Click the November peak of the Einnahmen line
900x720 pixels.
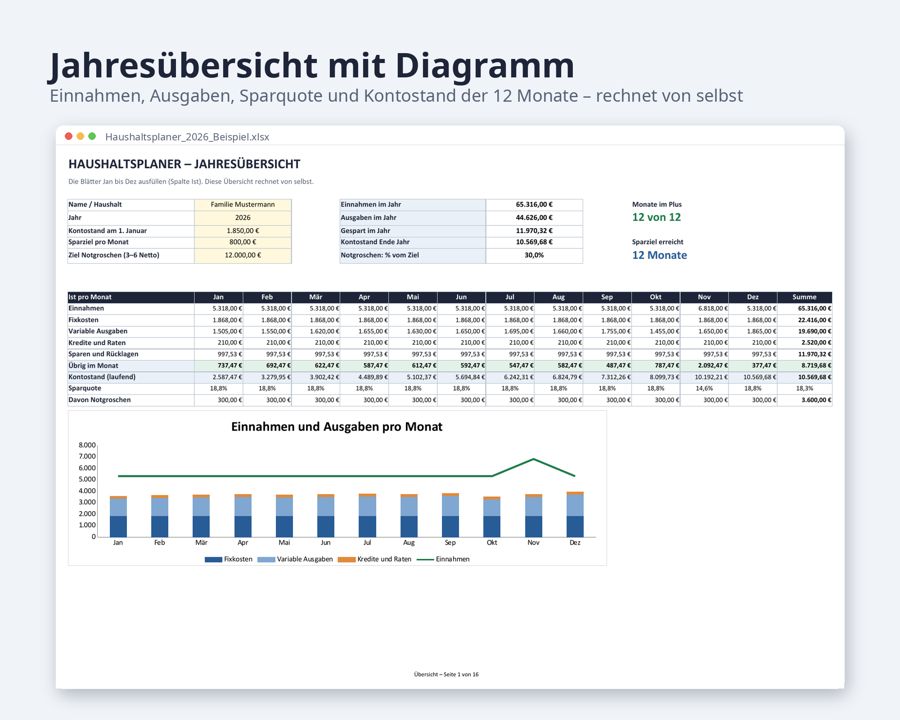click(x=534, y=459)
